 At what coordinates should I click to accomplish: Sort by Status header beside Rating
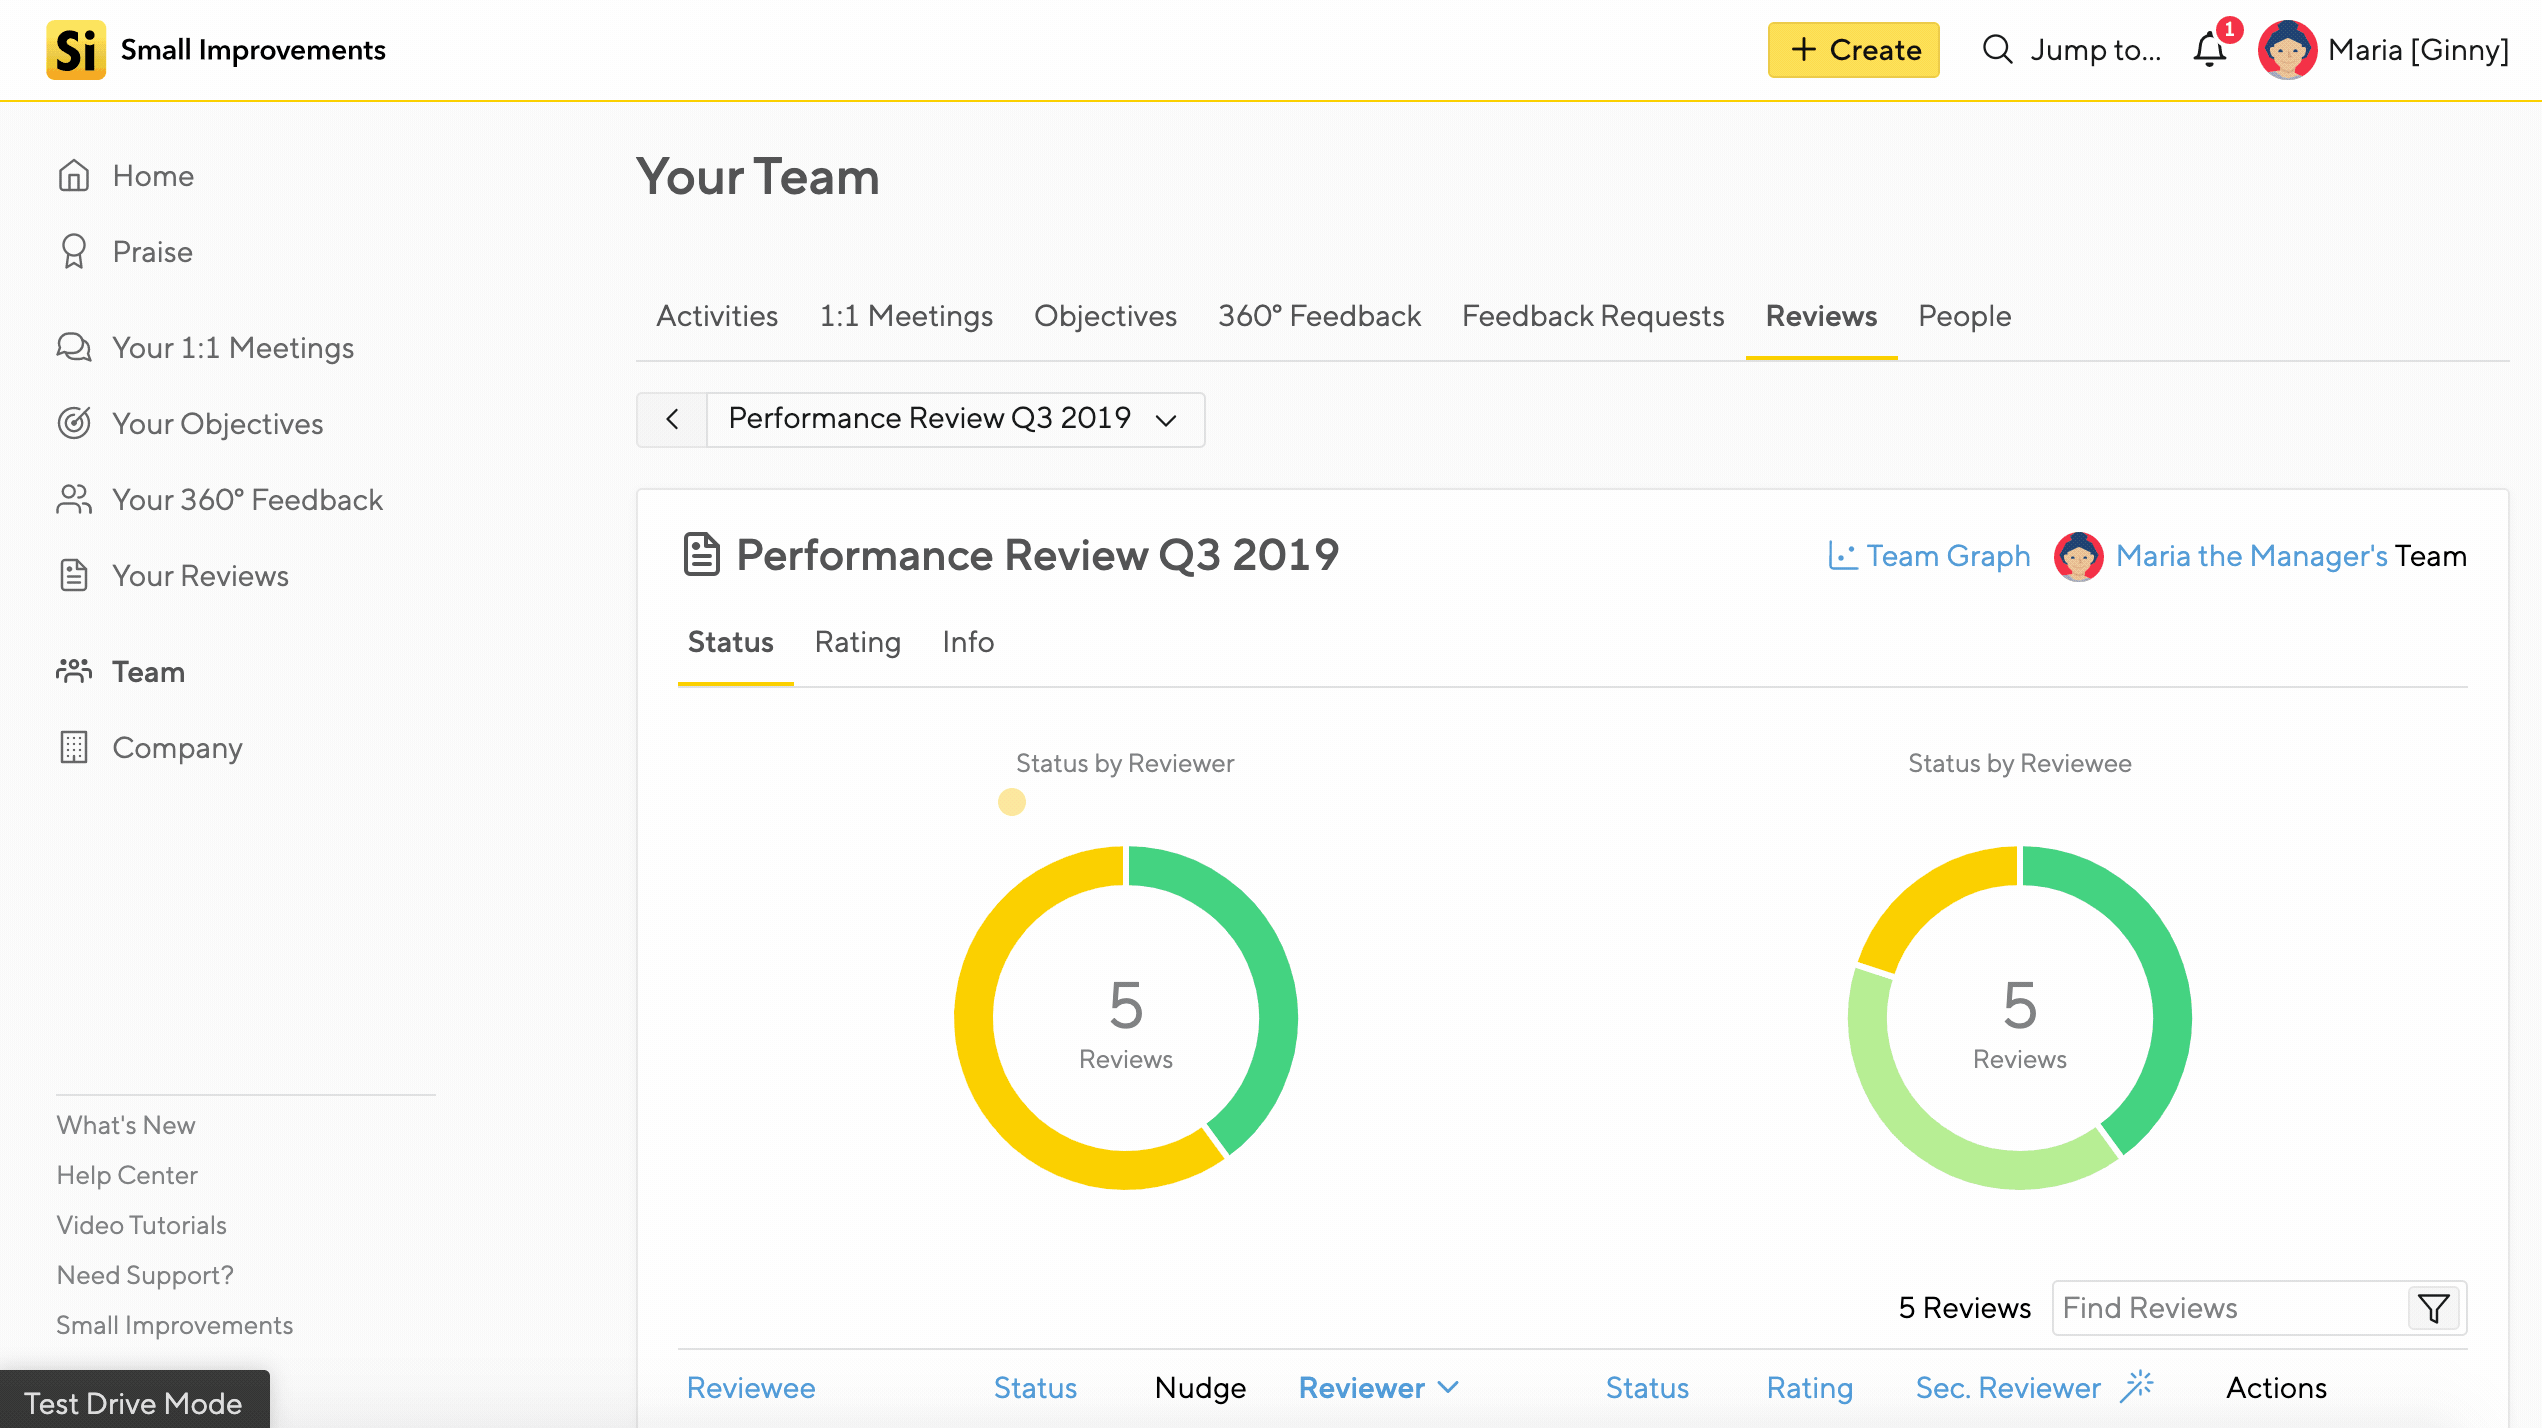click(x=1647, y=1387)
